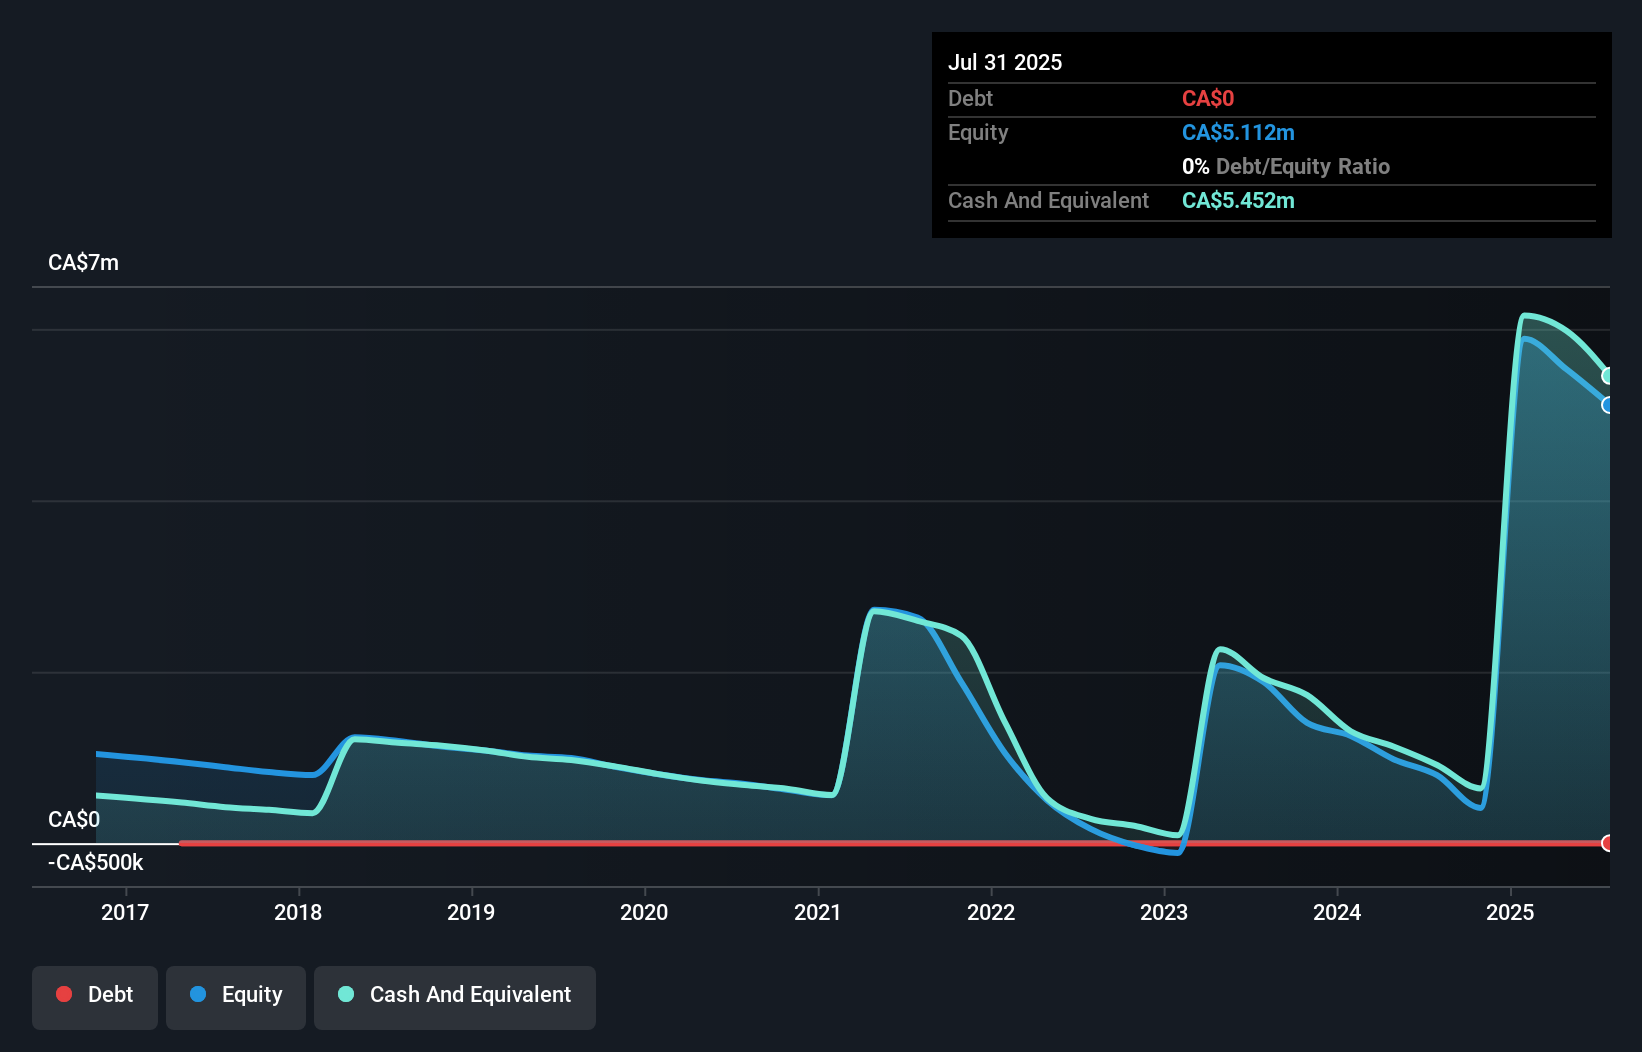Click the blue Equity legend dot

pyautogui.click(x=198, y=994)
